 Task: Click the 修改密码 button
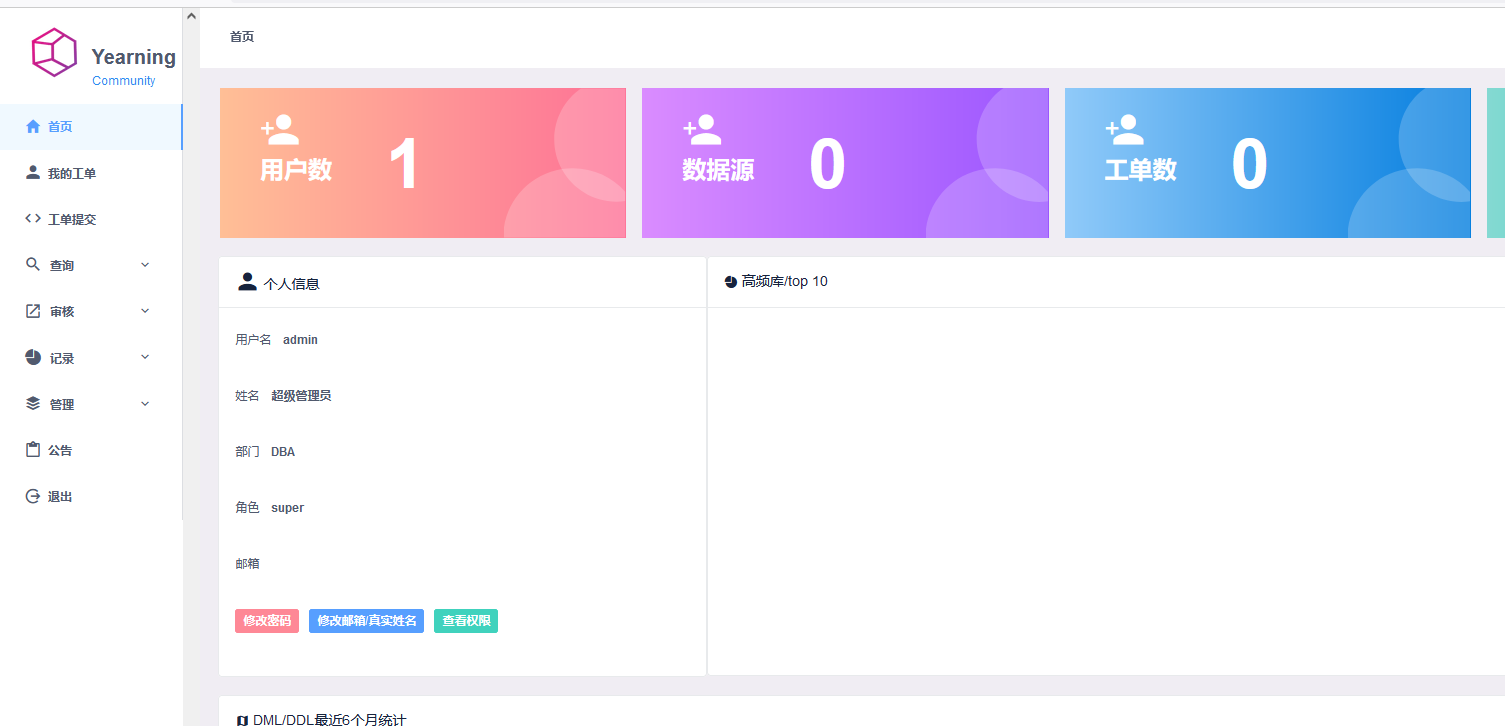(267, 621)
